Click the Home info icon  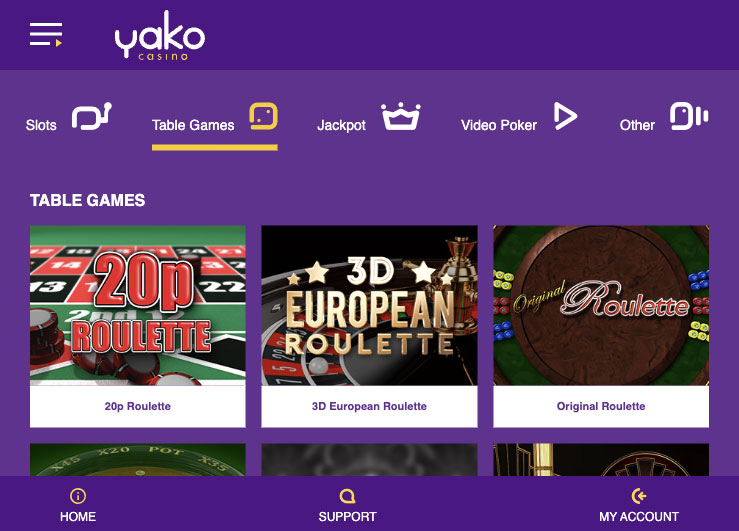click(x=78, y=496)
